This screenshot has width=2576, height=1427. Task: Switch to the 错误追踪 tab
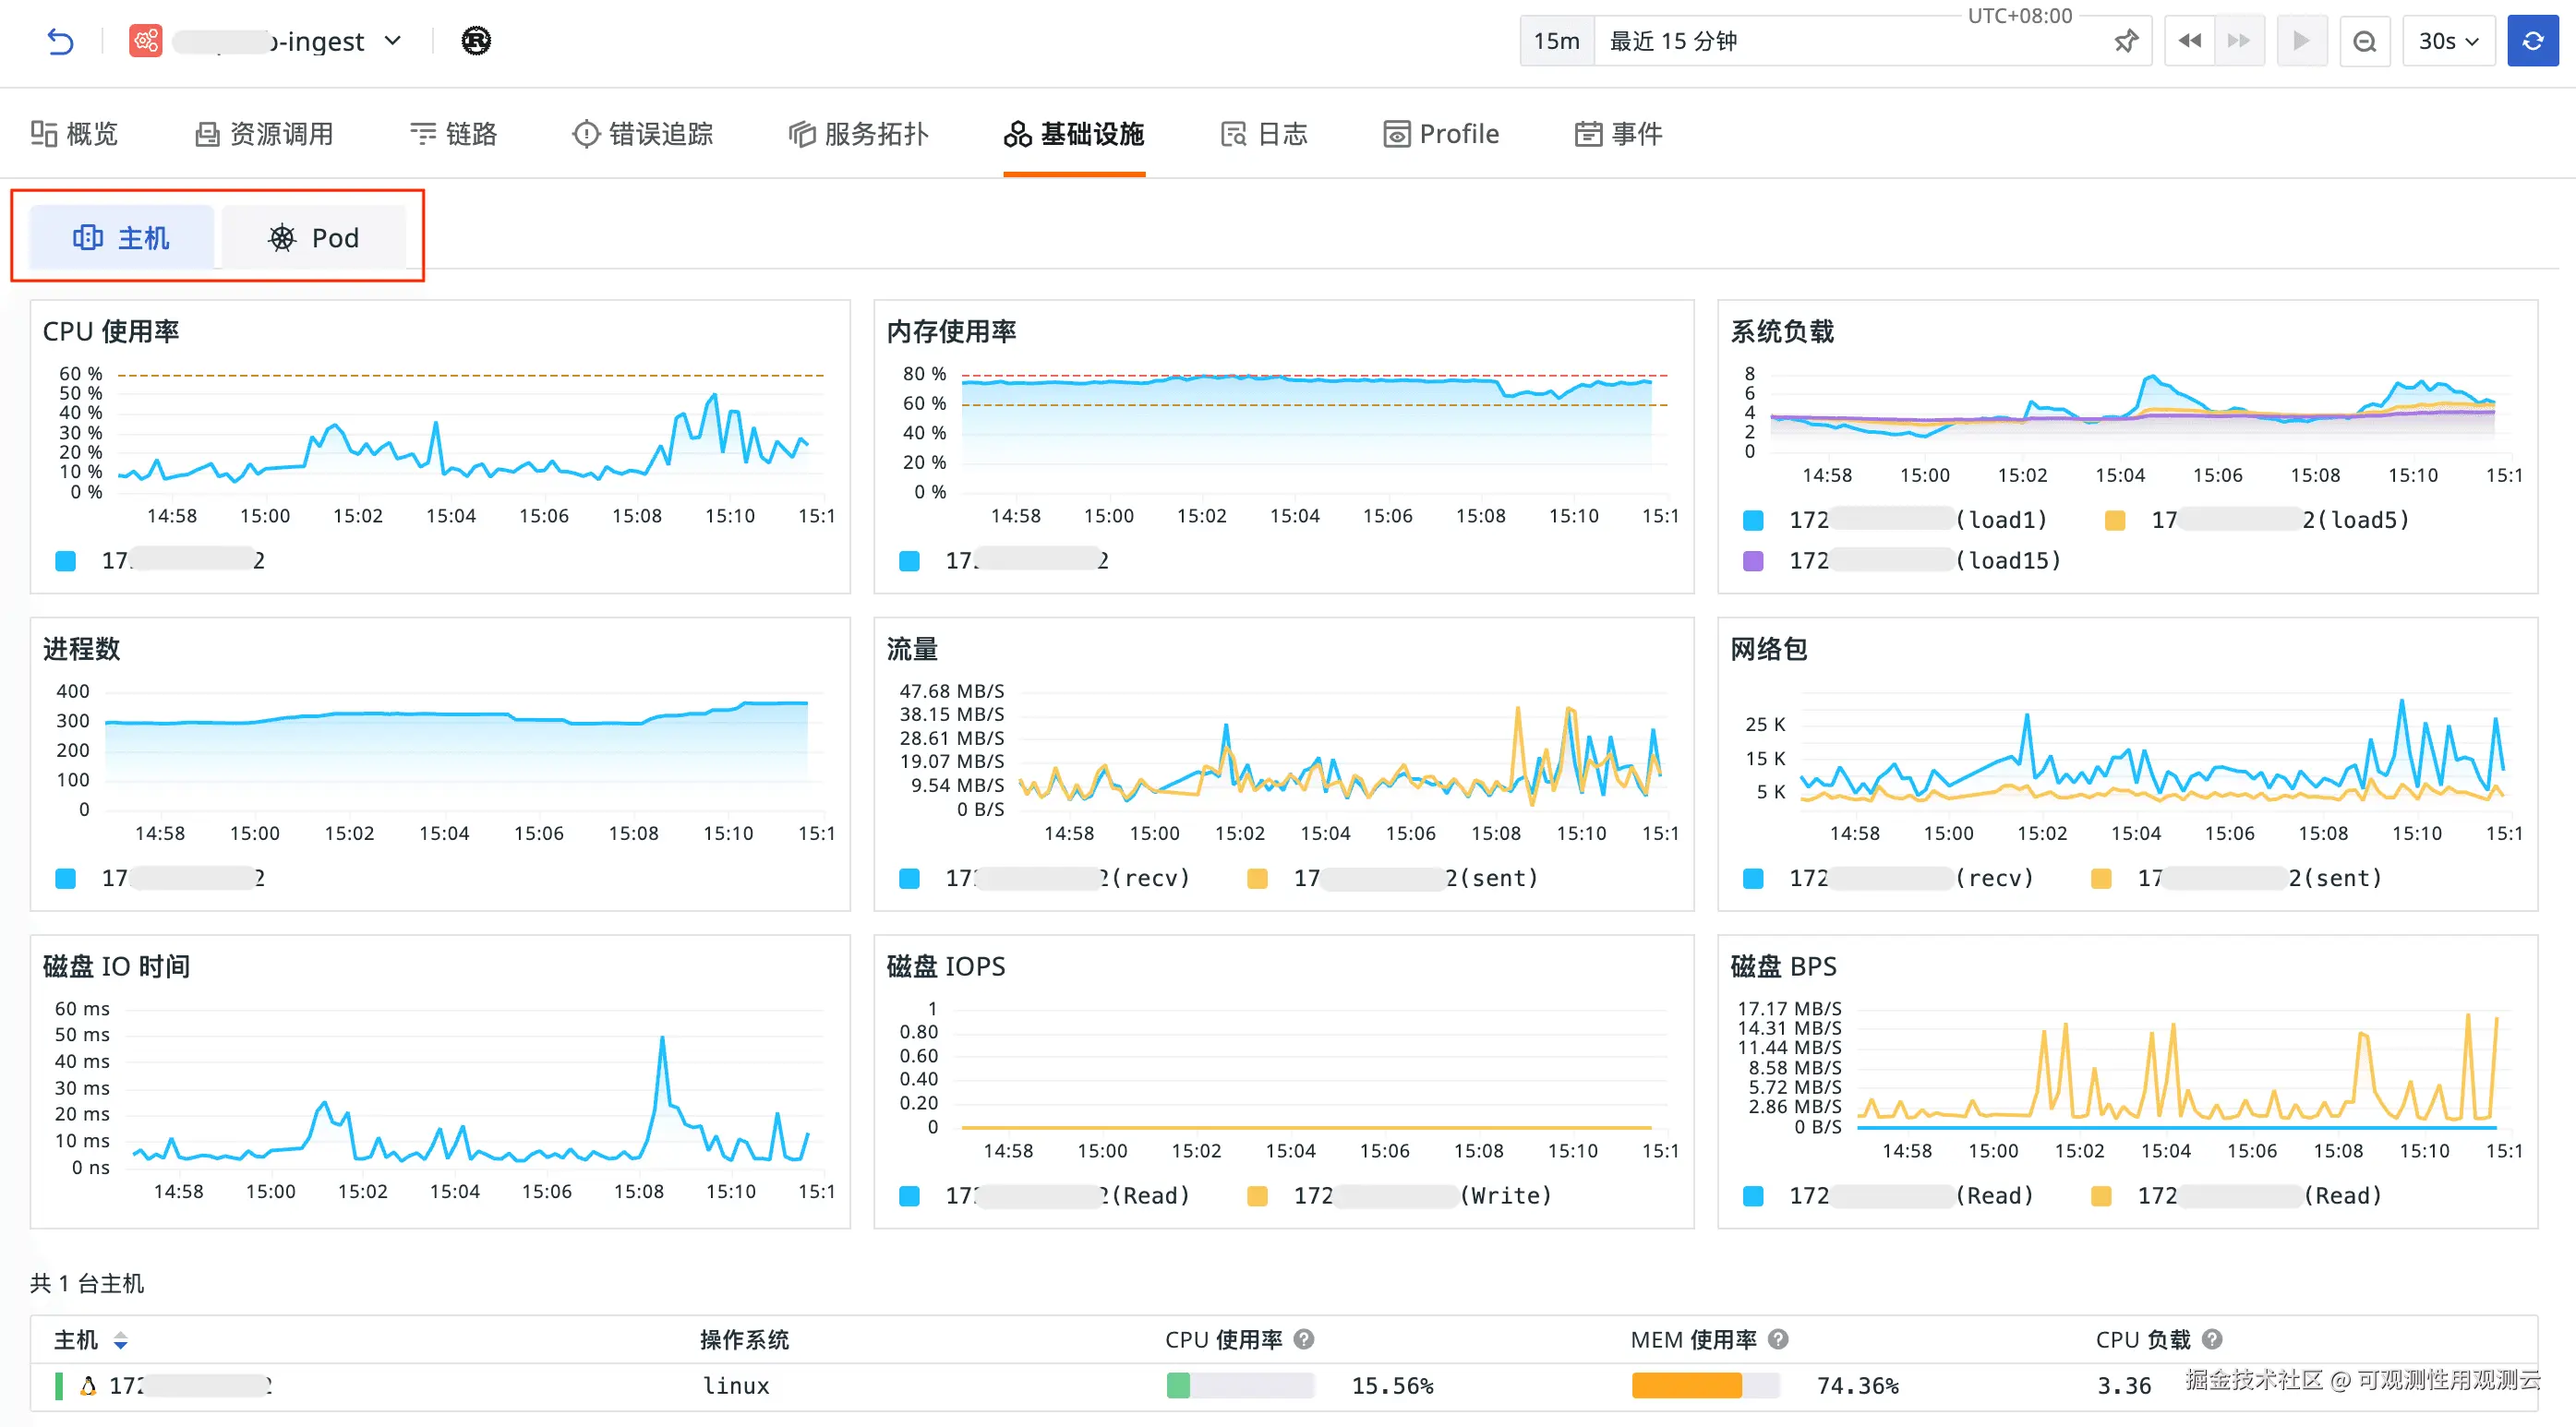(643, 134)
